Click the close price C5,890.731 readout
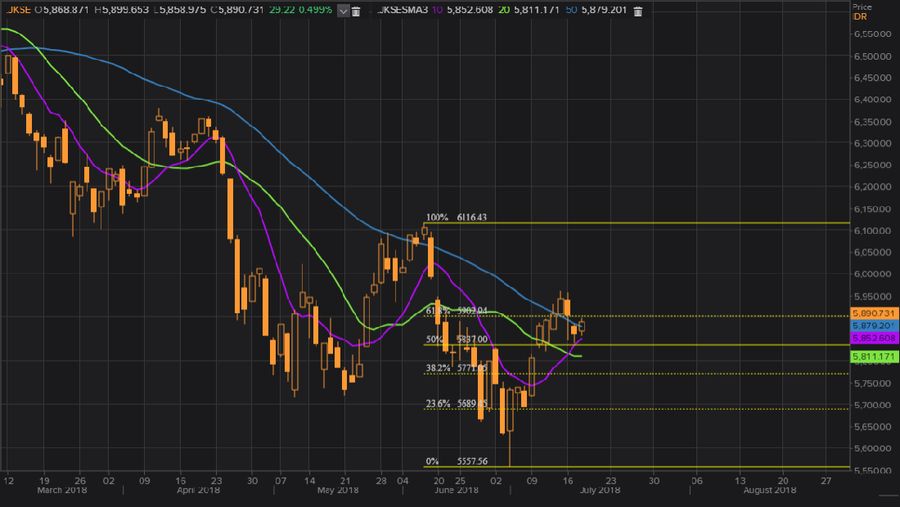This screenshot has height=507, width=900. point(236,10)
